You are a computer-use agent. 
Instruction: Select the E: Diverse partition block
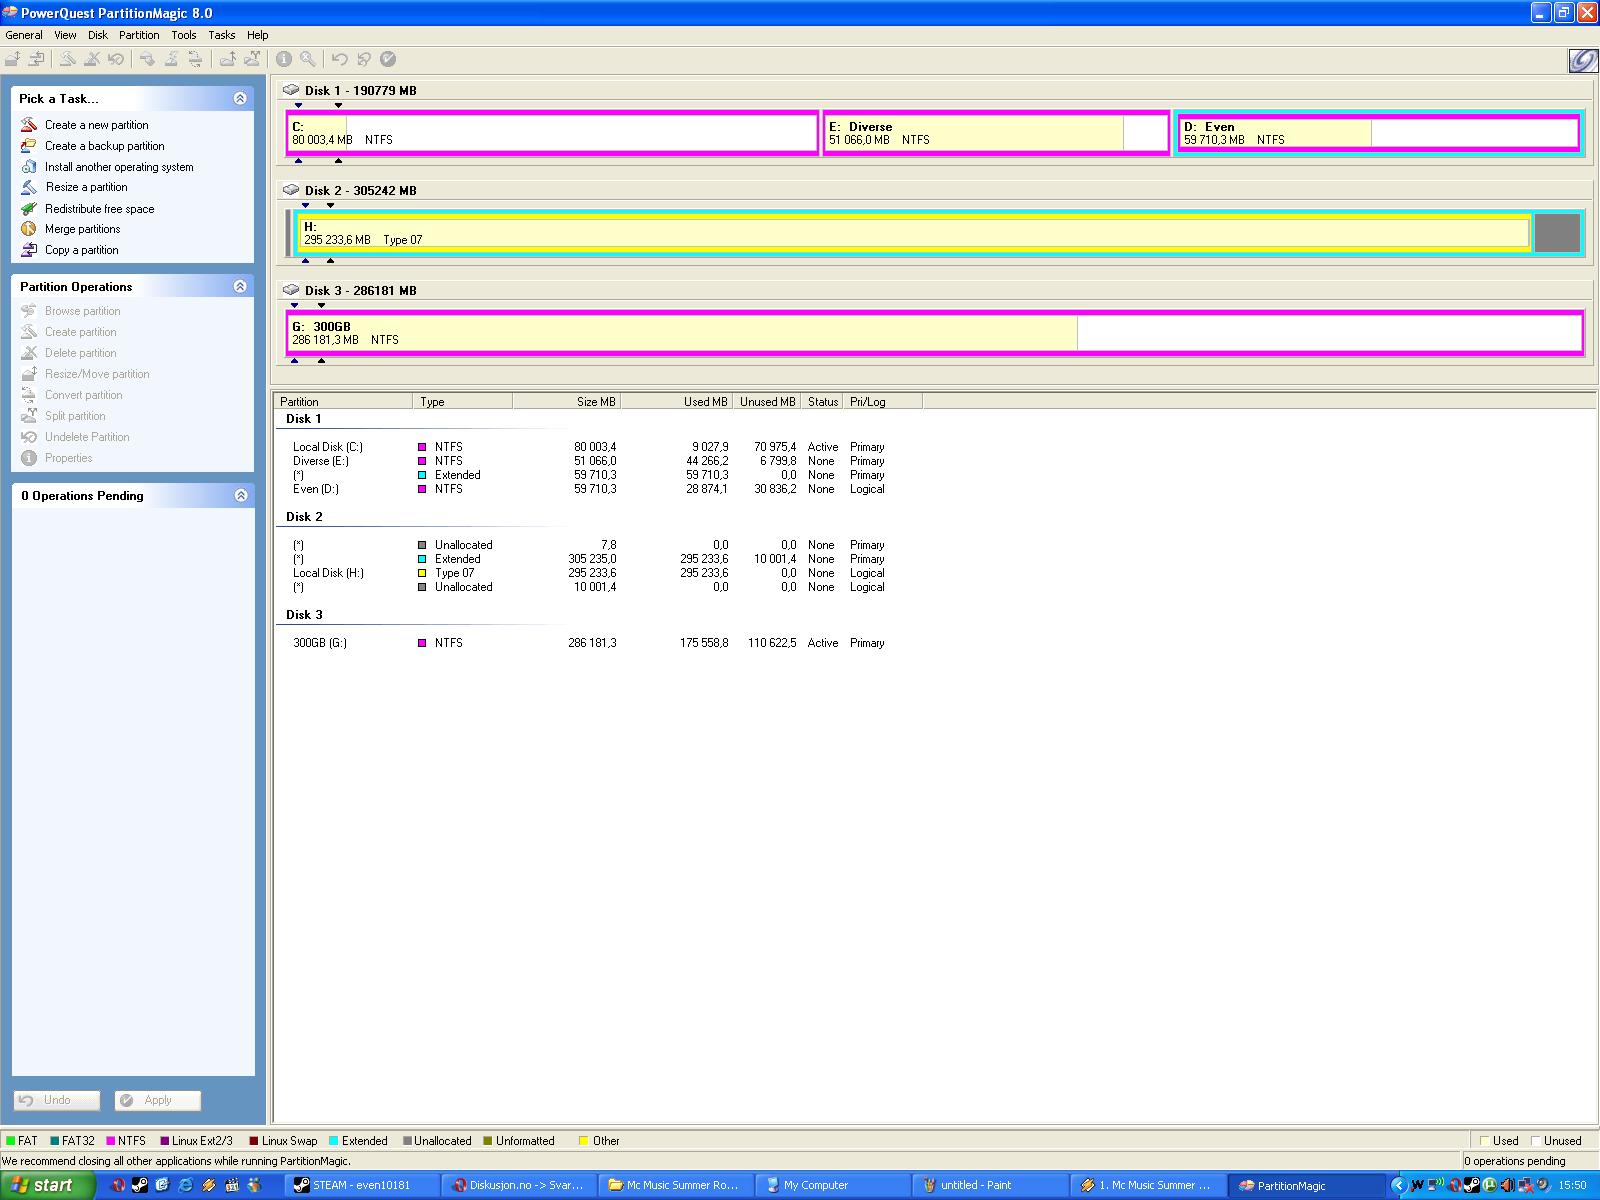point(996,133)
